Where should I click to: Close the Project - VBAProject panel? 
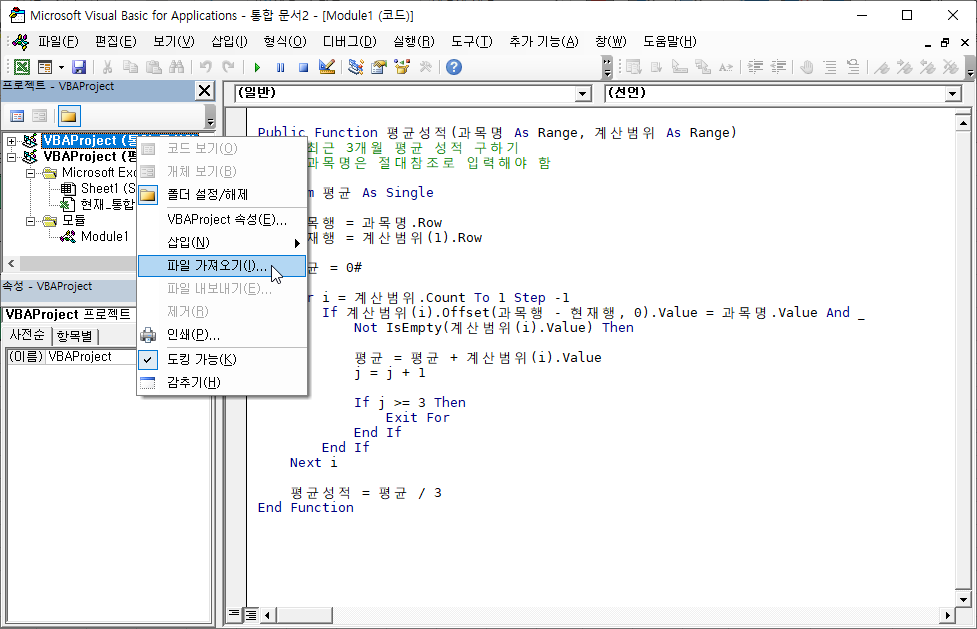(x=204, y=91)
